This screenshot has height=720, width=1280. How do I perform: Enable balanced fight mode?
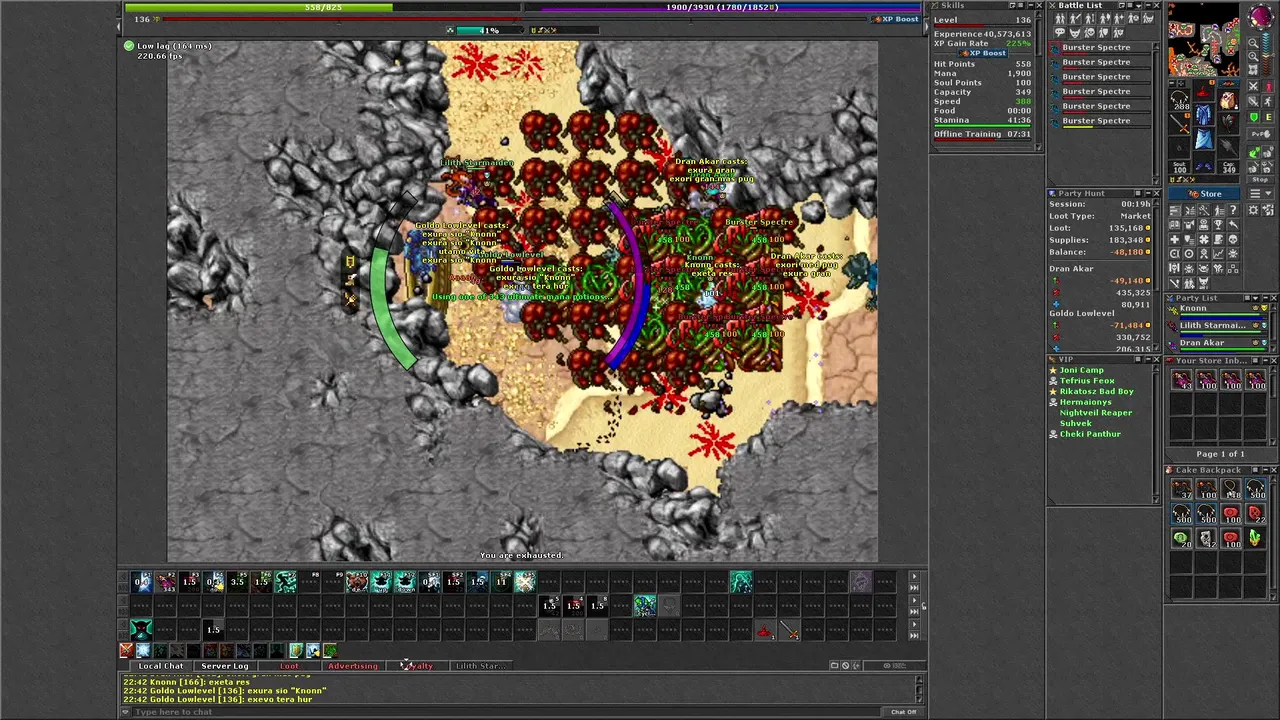point(1254,101)
